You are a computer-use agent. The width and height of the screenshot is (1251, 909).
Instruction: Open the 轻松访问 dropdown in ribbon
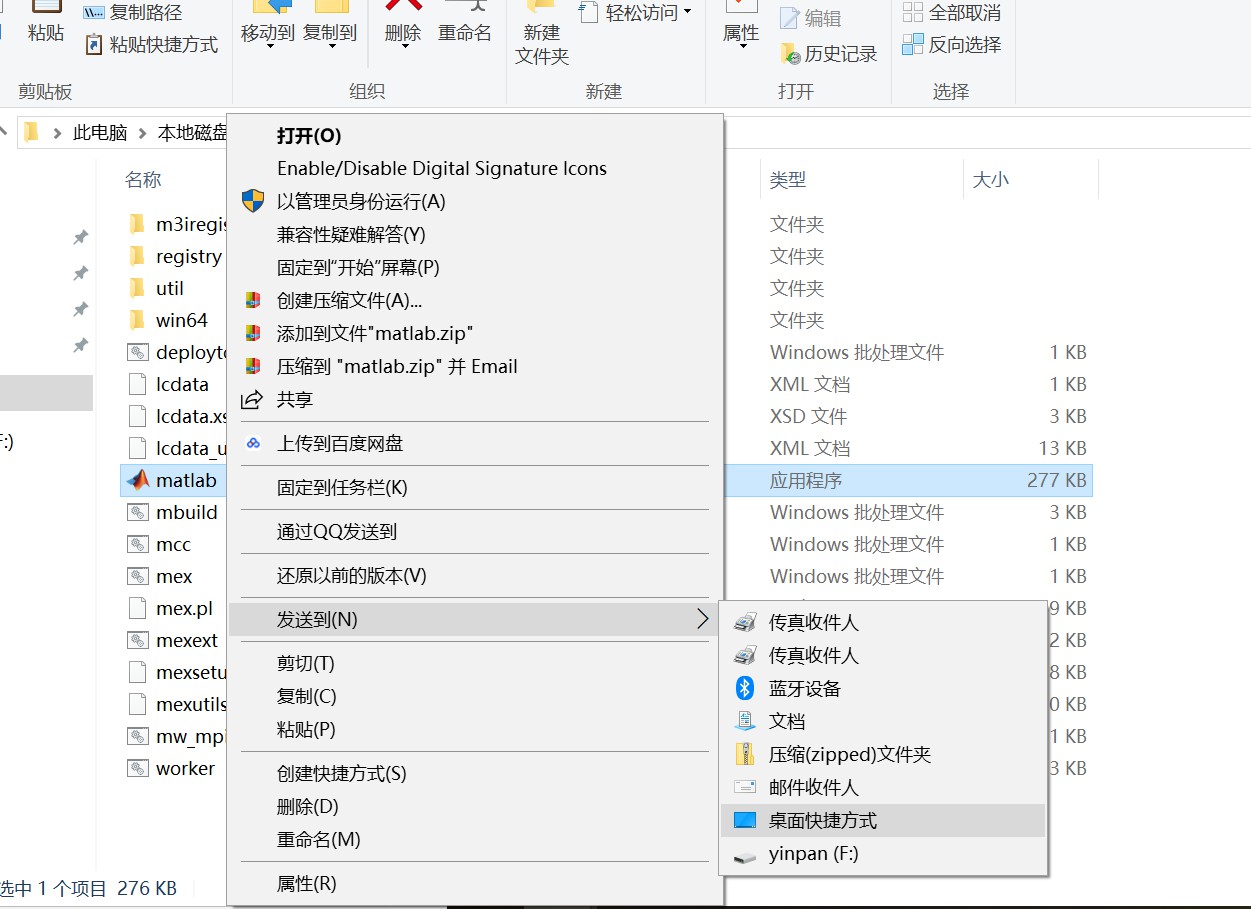[686, 12]
